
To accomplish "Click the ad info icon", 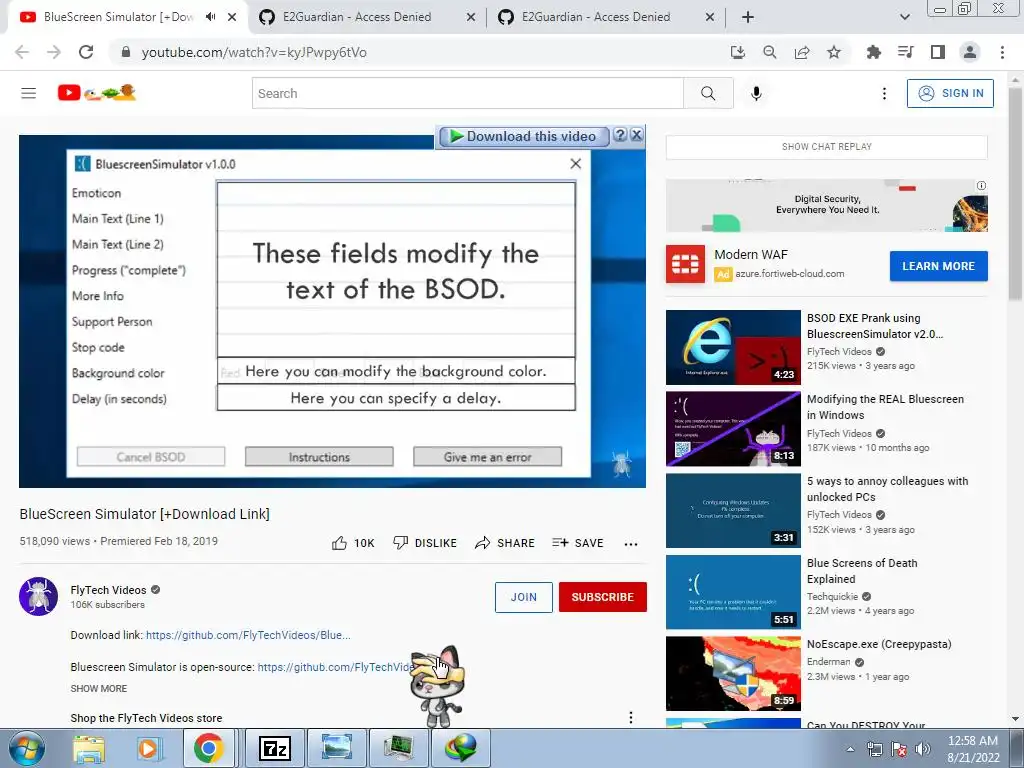I will (981, 185).
